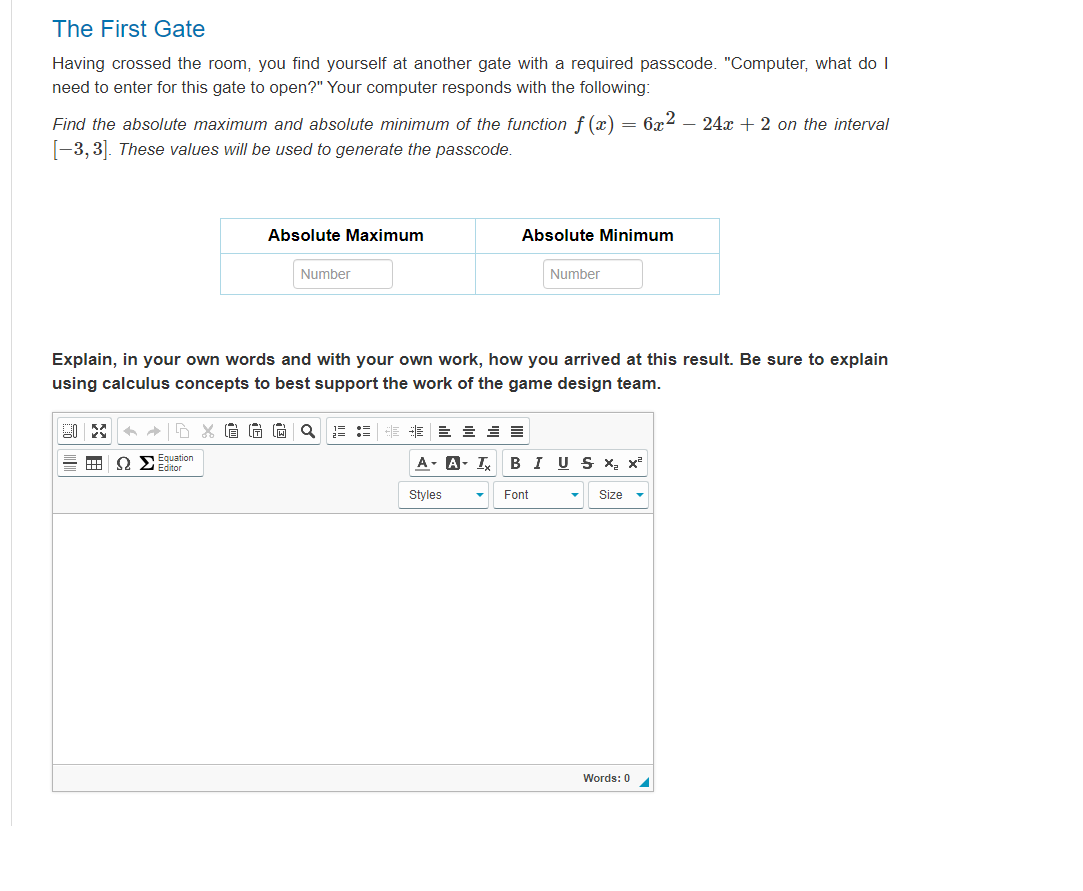Paste from Word using the toolbar

pyautogui.click(x=282, y=430)
